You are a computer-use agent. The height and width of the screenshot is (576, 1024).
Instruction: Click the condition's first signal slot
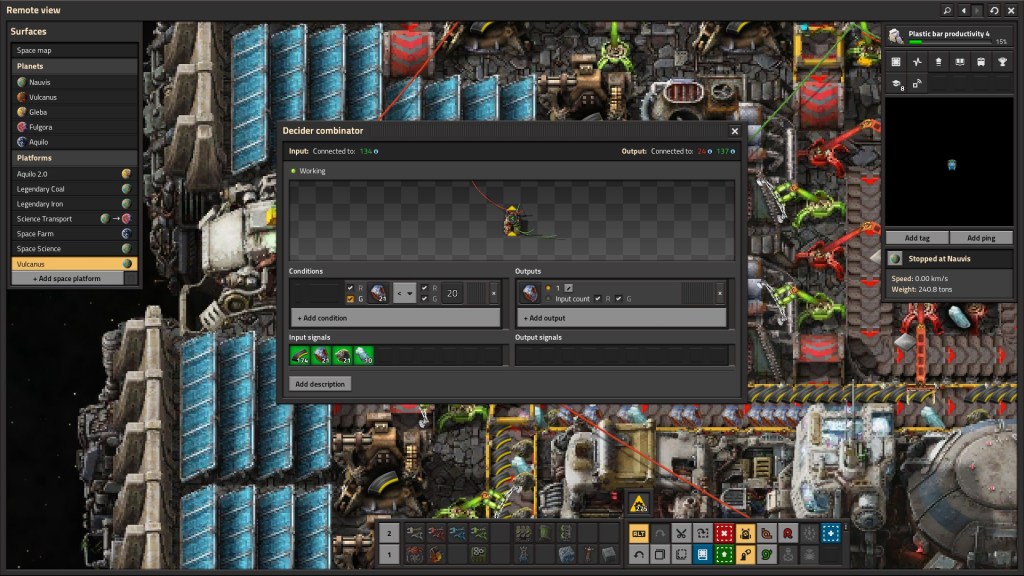[x=379, y=293]
